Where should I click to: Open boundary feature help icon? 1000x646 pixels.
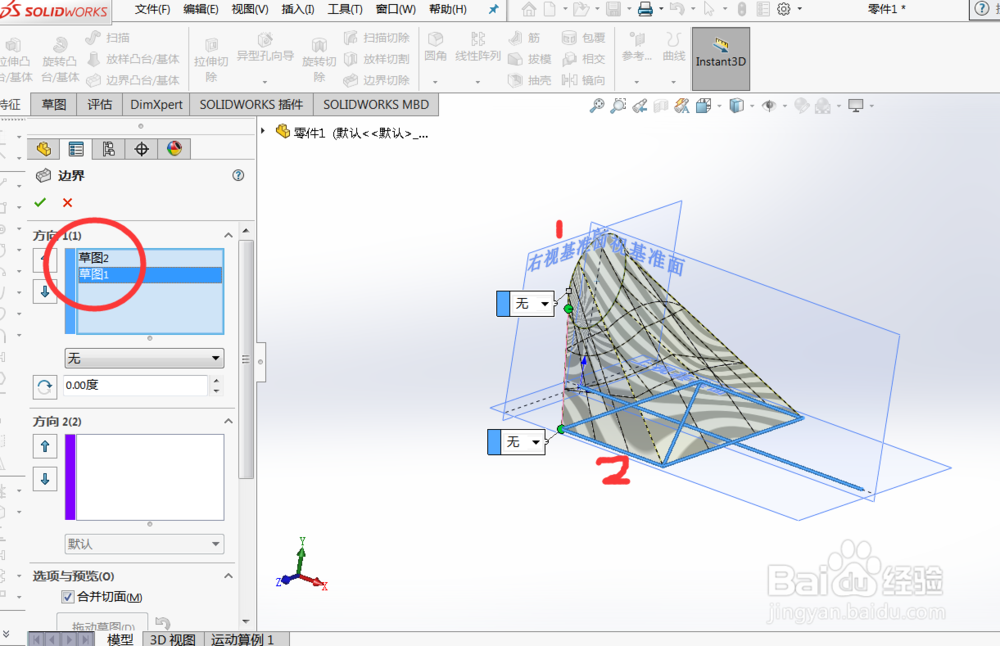click(x=238, y=175)
